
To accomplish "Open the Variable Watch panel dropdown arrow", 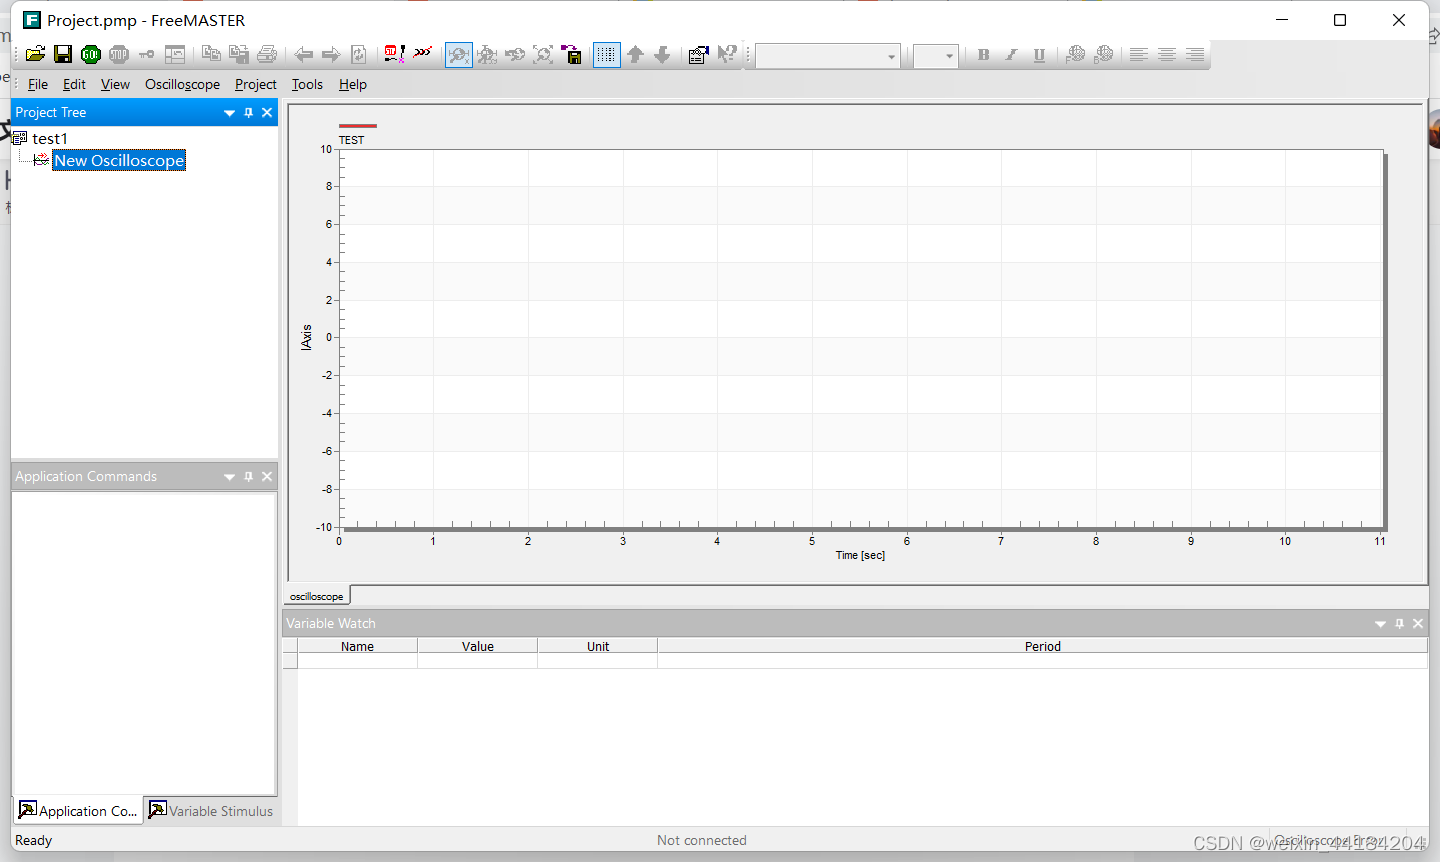I will pos(1380,624).
